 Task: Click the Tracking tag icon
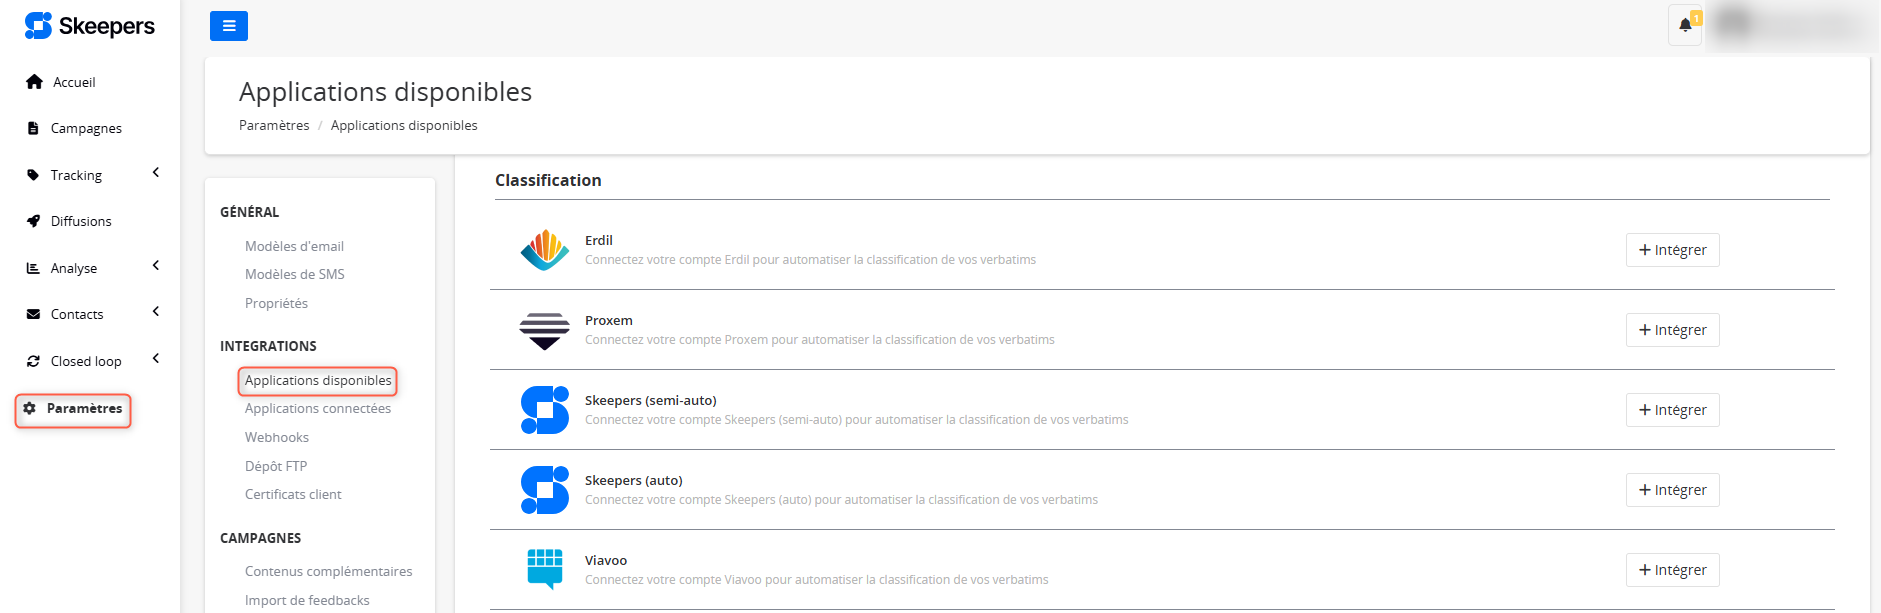point(33,175)
